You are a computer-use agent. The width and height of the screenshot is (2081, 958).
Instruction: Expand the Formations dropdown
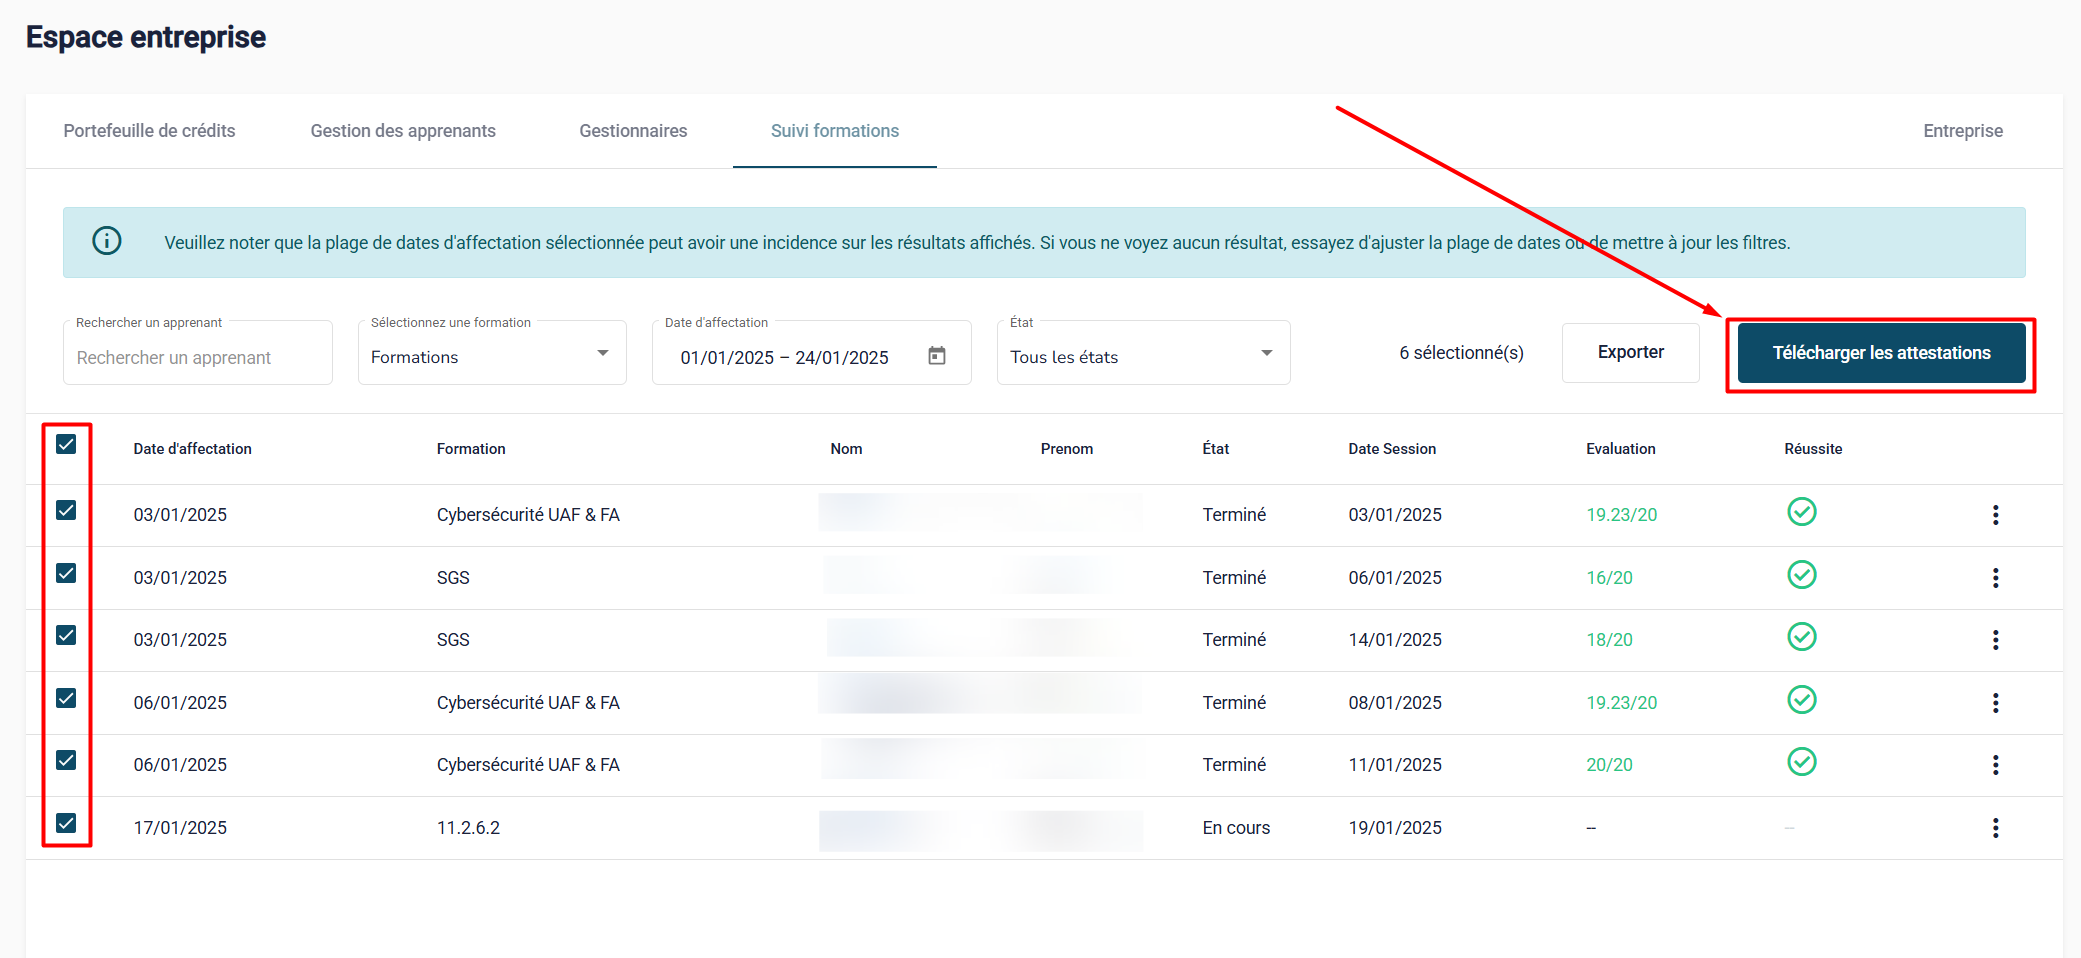491,356
